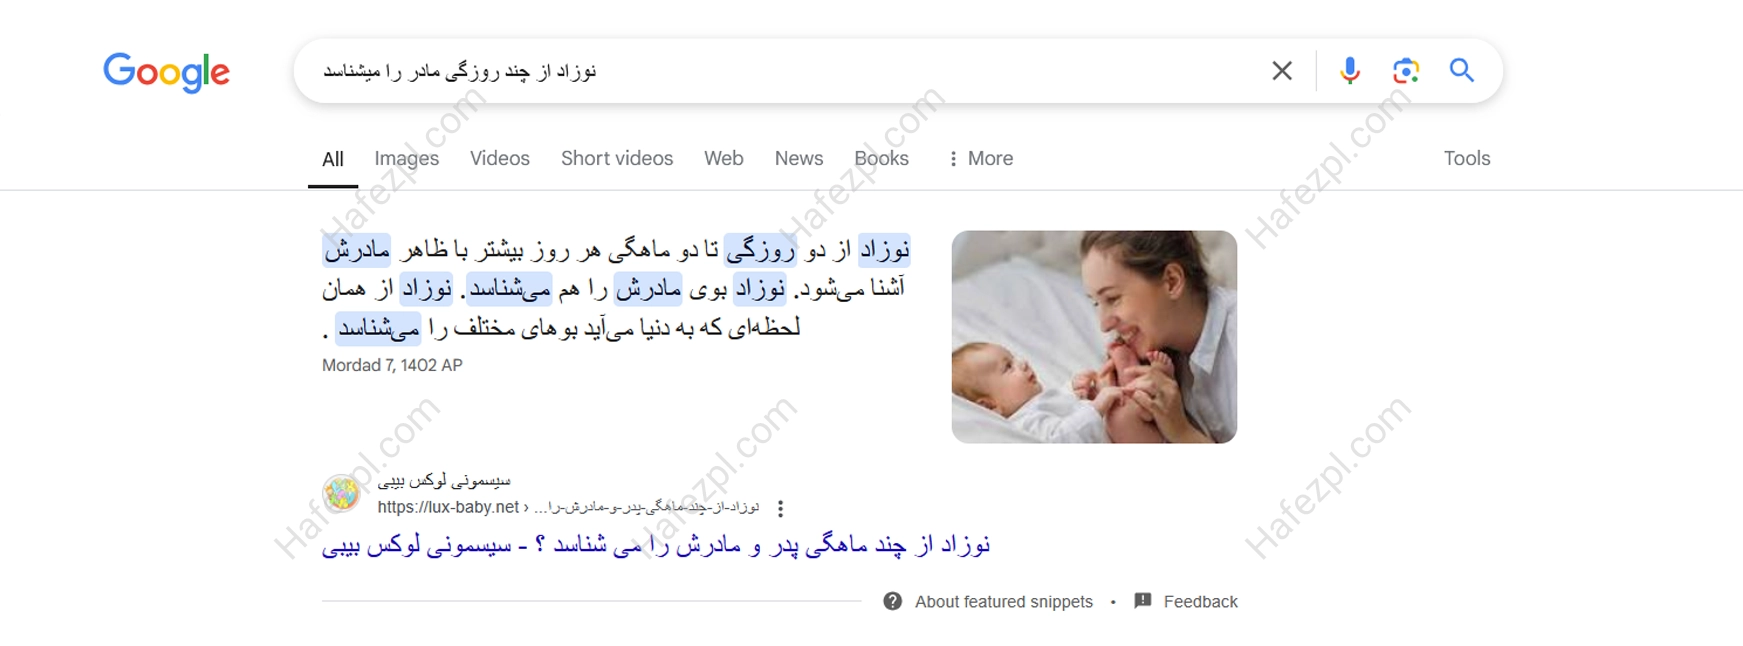Click the blue magnifier search icon

[1462, 70]
